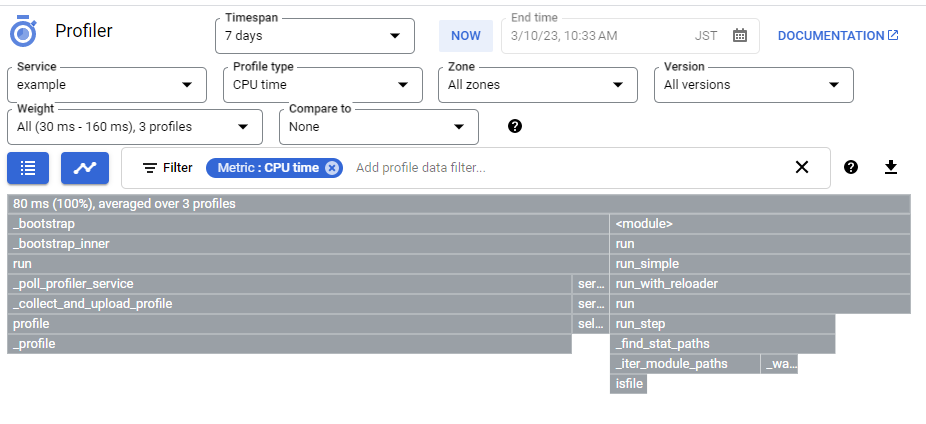The height and width of the screenshot is (424, 926).
Task: Switch to history line chart view
Action: click(85, 168)
